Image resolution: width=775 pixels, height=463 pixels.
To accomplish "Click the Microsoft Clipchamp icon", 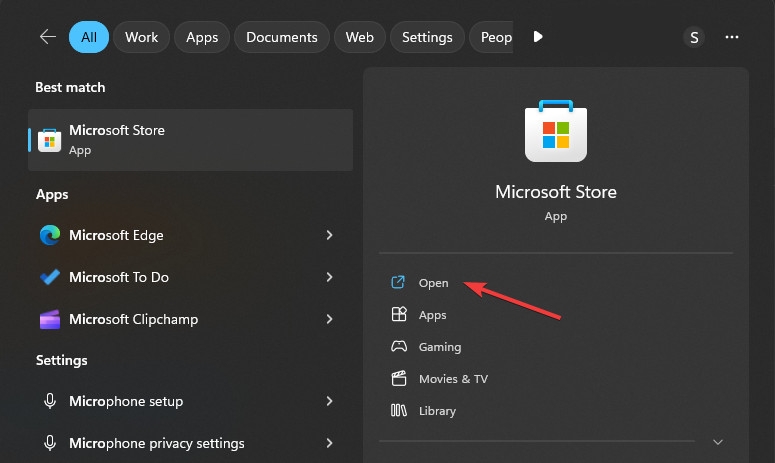I will (x=50, y=319).
